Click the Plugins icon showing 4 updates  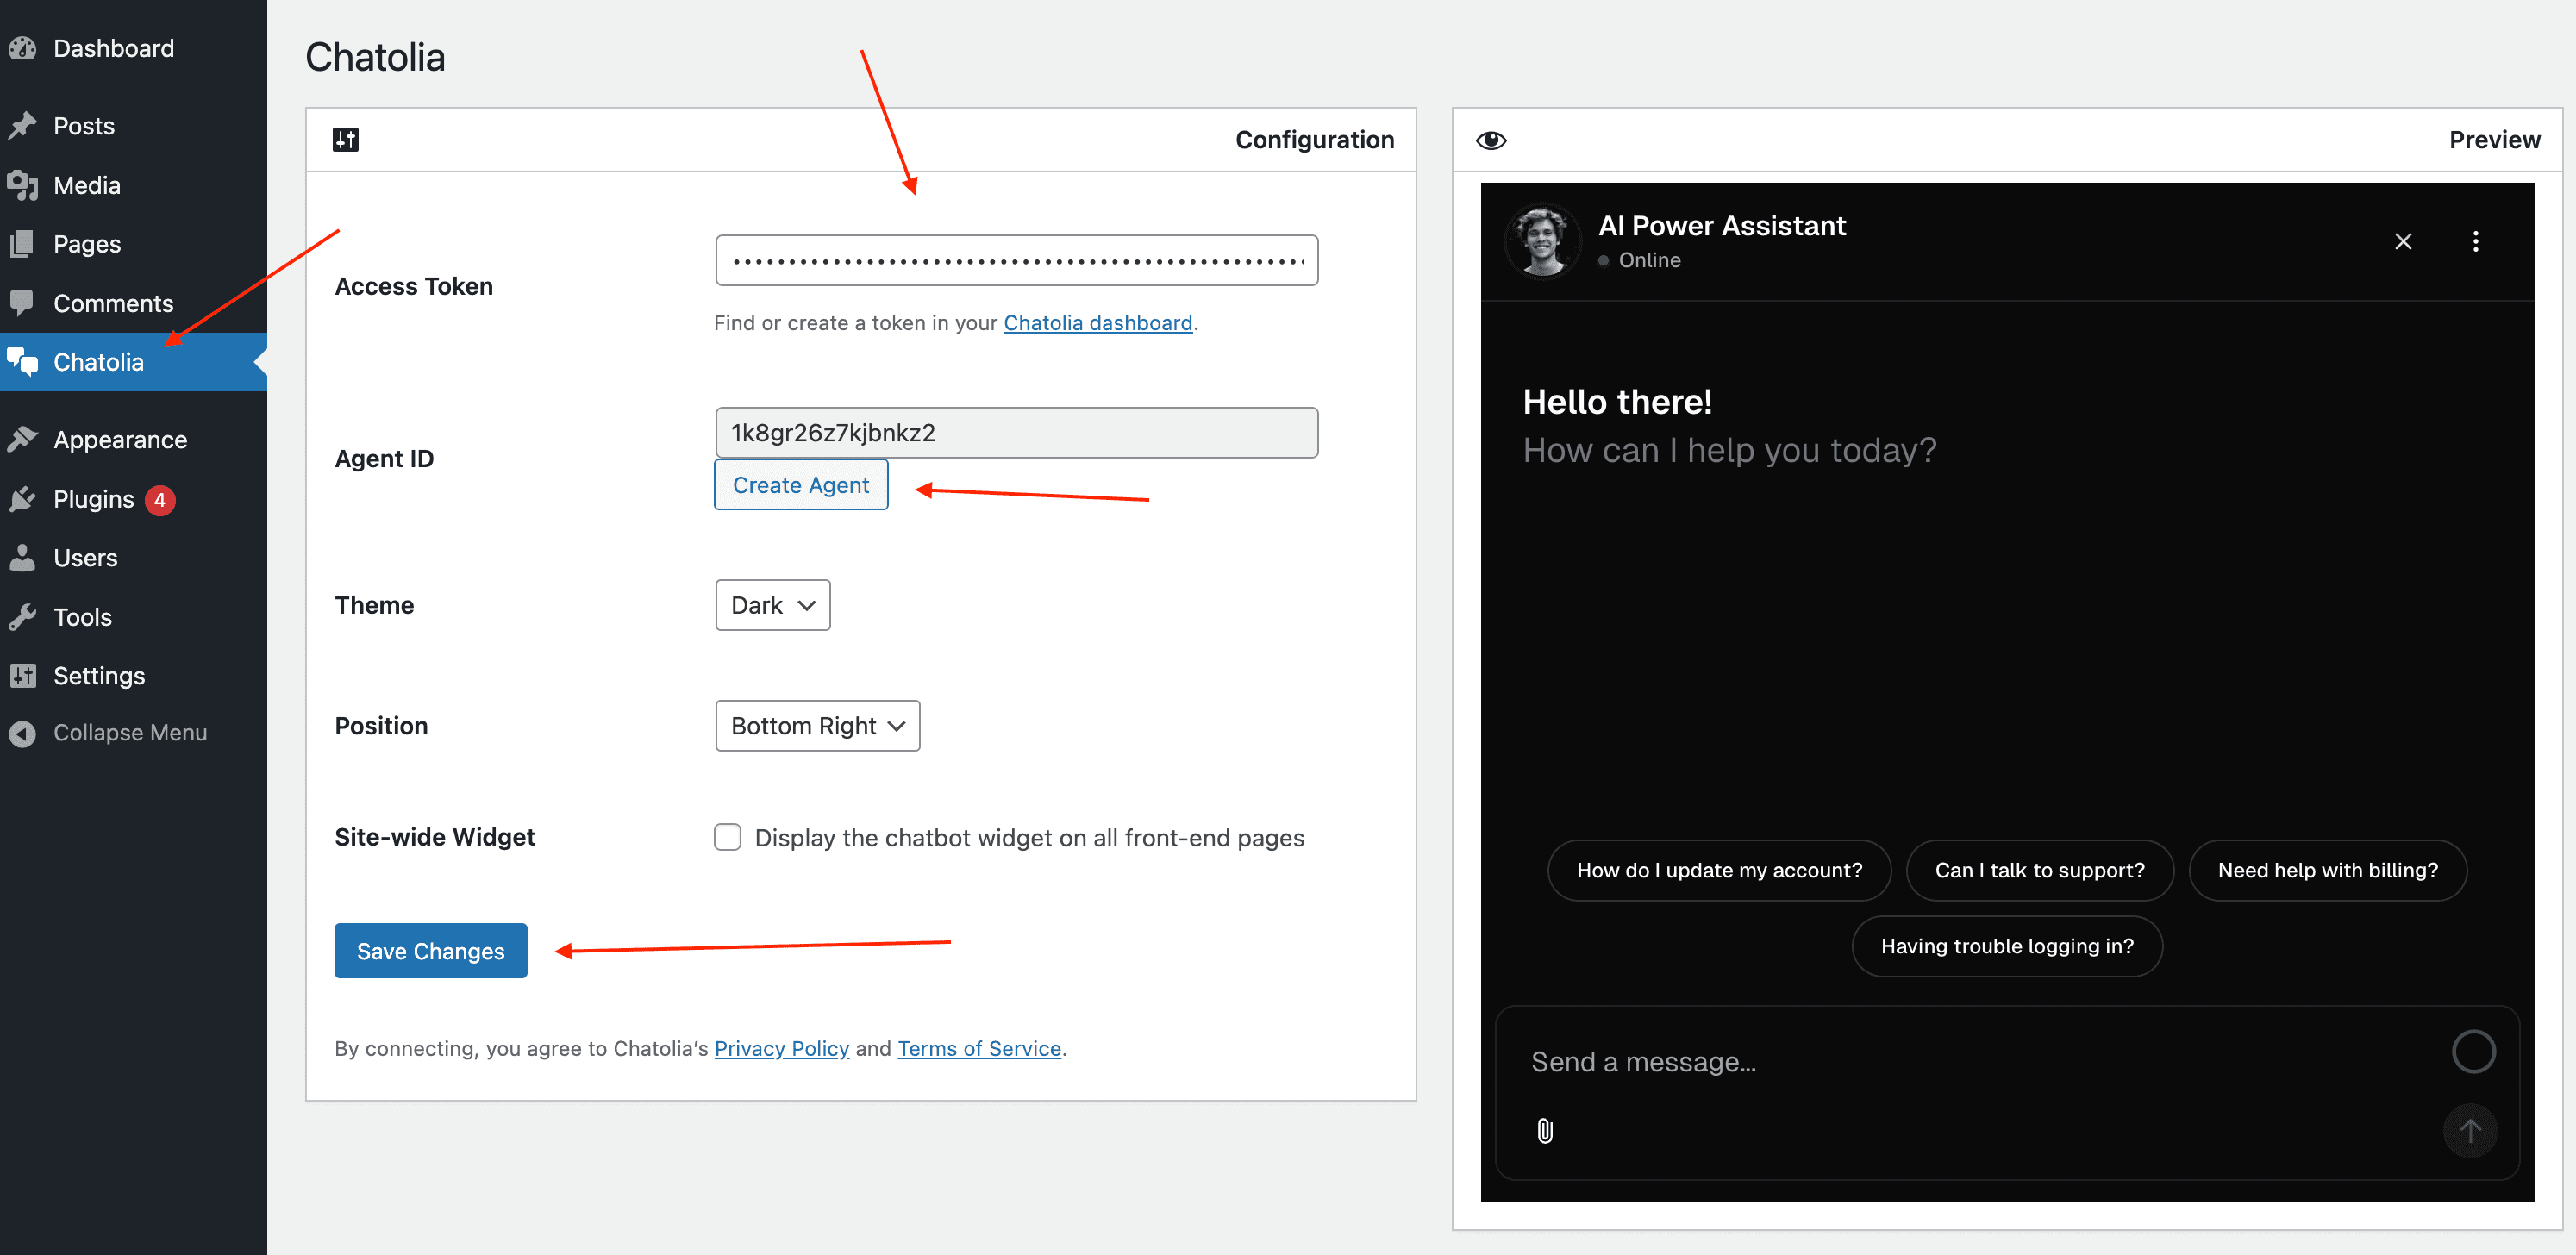tap(25, 498)
